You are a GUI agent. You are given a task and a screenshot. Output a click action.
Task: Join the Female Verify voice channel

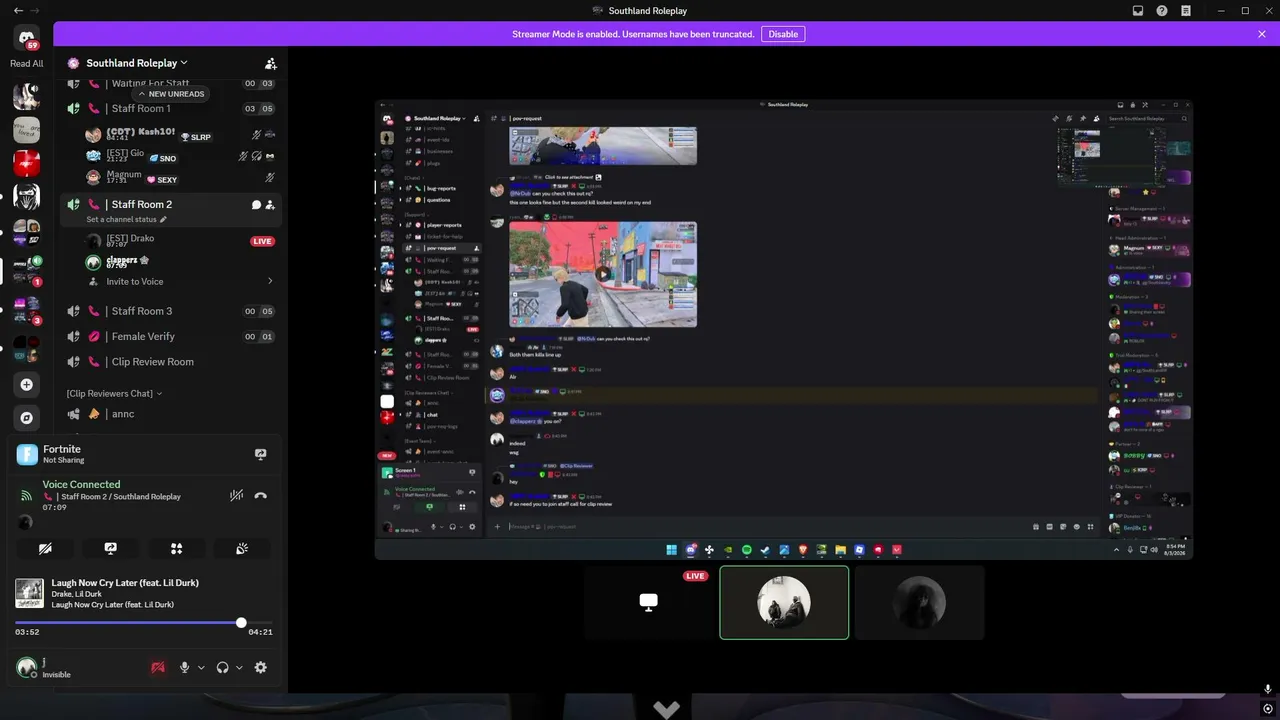coord(170,337)
